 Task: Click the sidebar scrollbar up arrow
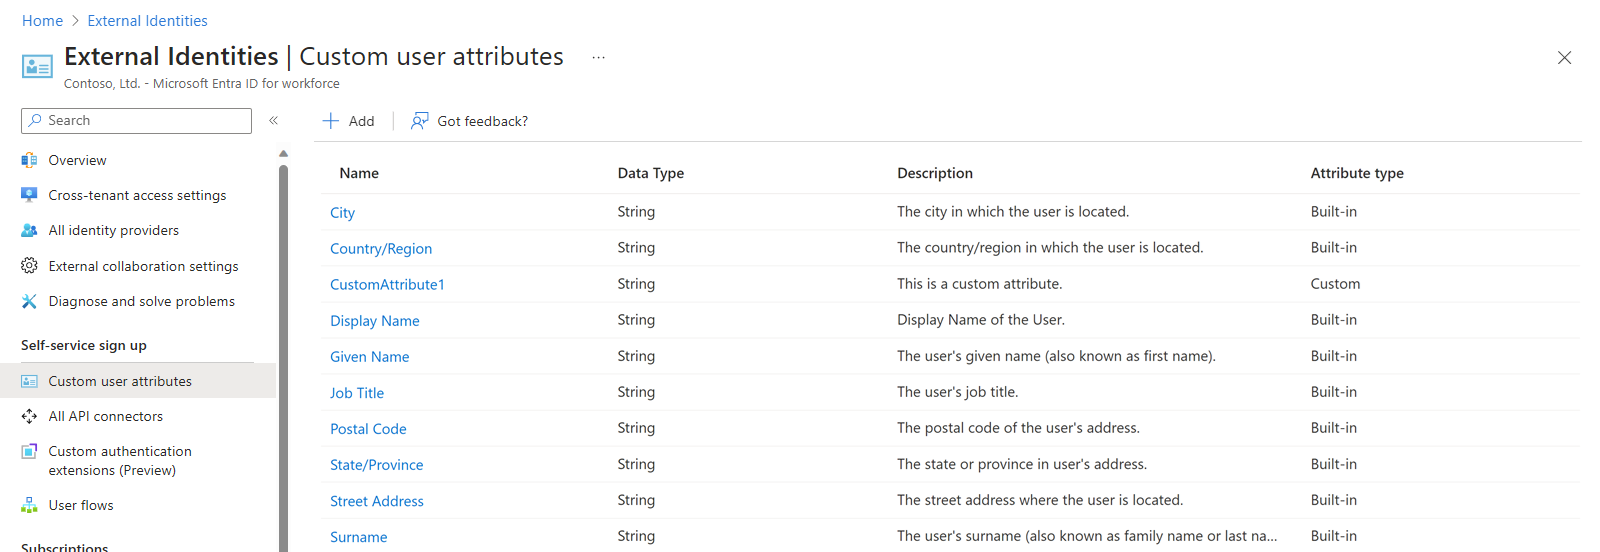coord(283,154)
